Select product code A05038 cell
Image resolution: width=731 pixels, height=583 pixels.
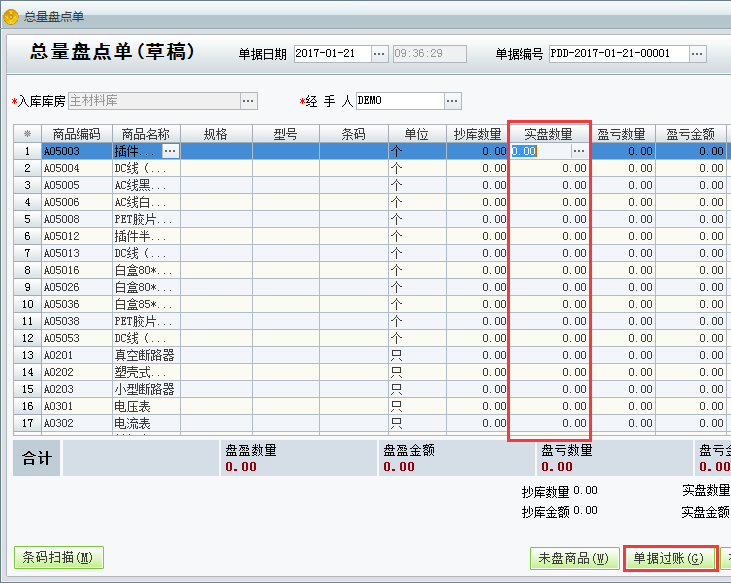point(77,321)
